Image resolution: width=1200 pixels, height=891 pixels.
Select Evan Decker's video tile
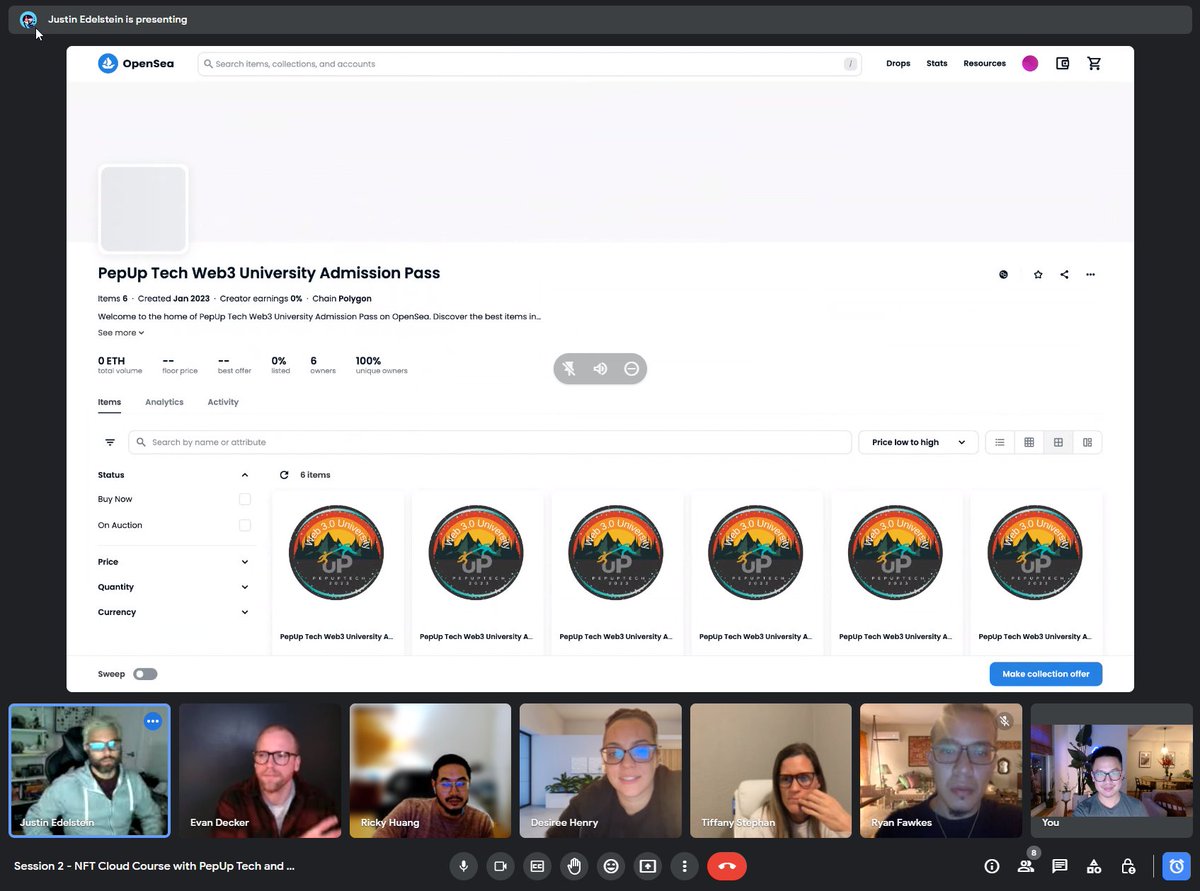coord(260,770)
